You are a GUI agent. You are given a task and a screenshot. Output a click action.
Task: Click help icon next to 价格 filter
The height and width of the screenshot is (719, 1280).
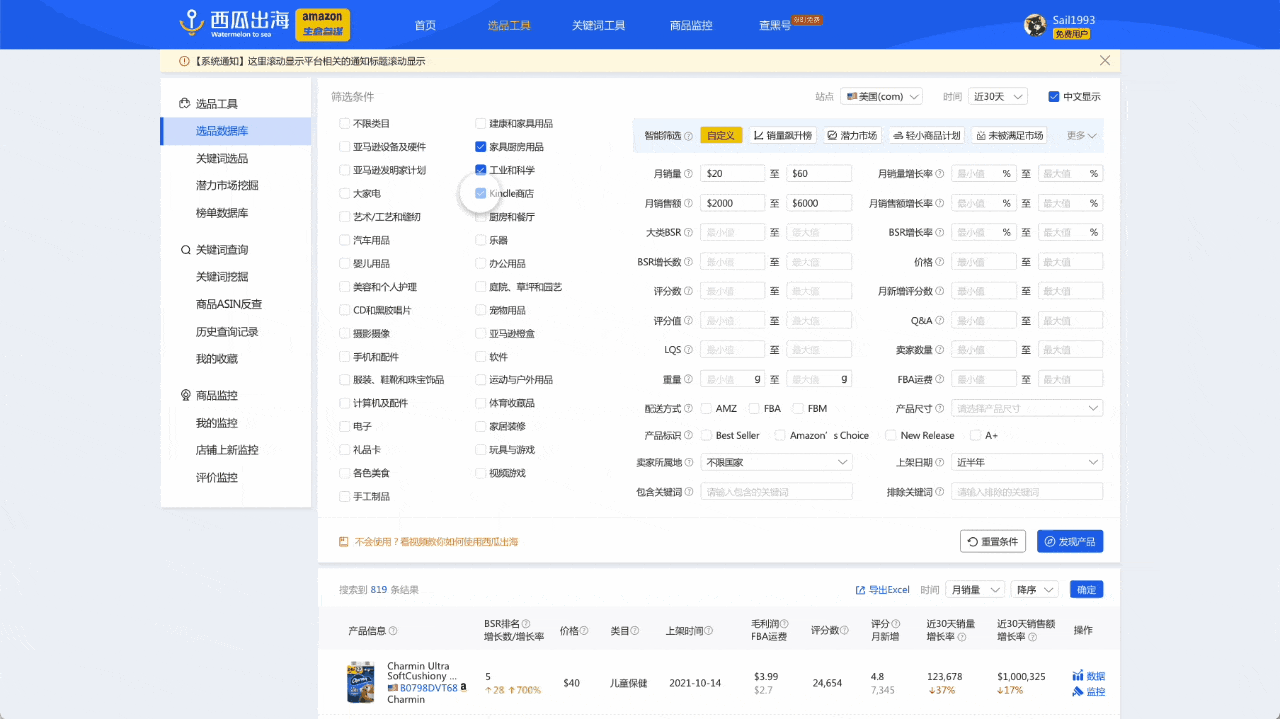point(940,262)
